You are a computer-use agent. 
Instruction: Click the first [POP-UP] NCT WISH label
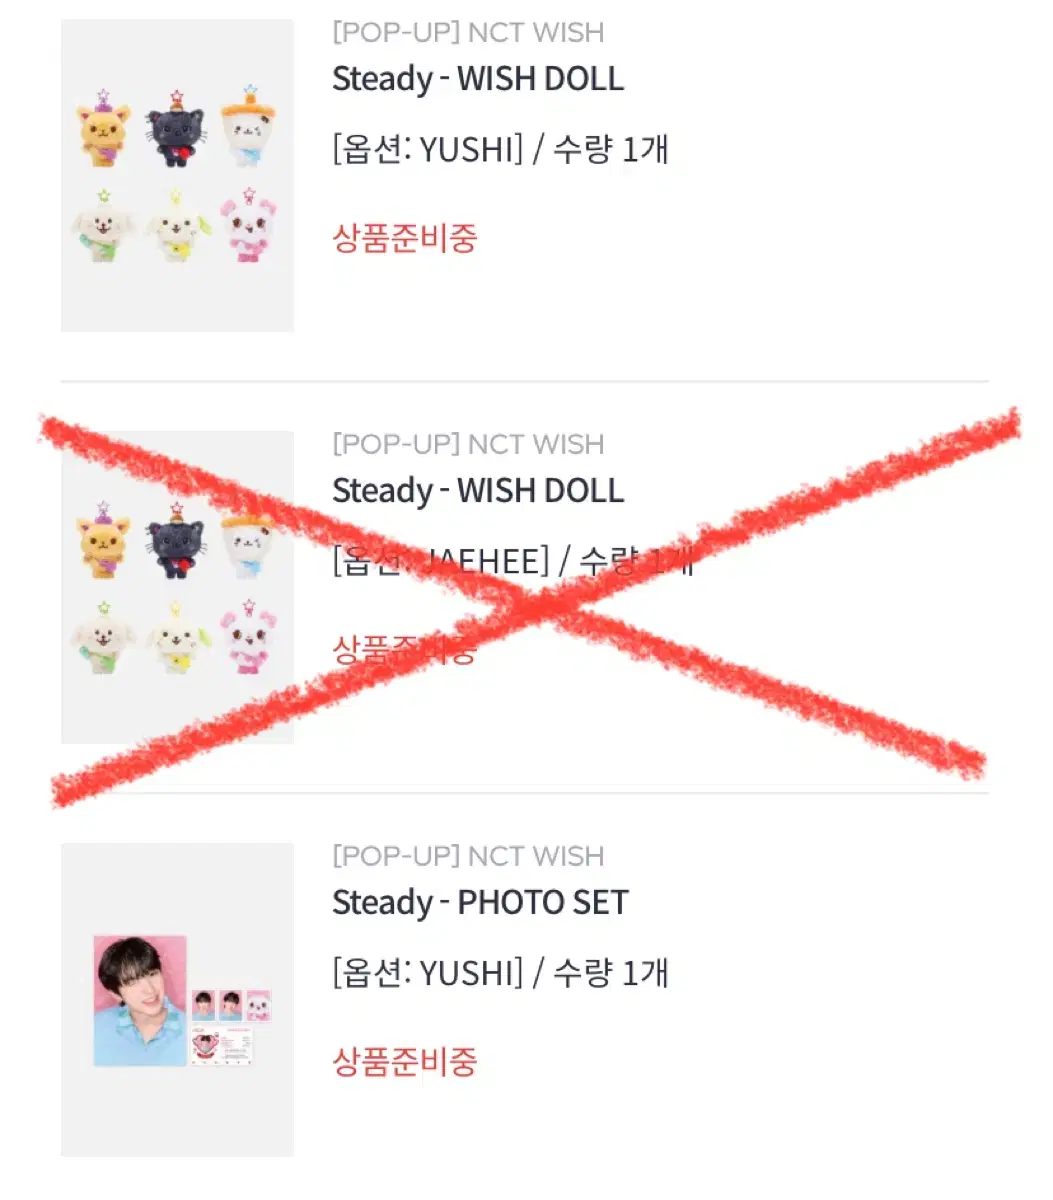click(468, 32)
